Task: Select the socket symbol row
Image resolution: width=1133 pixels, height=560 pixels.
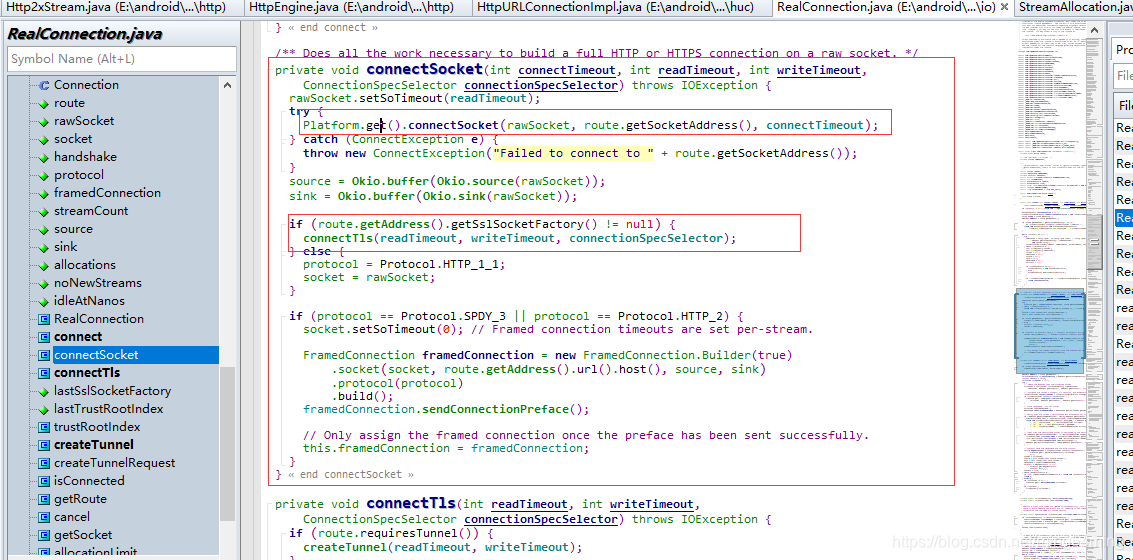Action: 73,139
